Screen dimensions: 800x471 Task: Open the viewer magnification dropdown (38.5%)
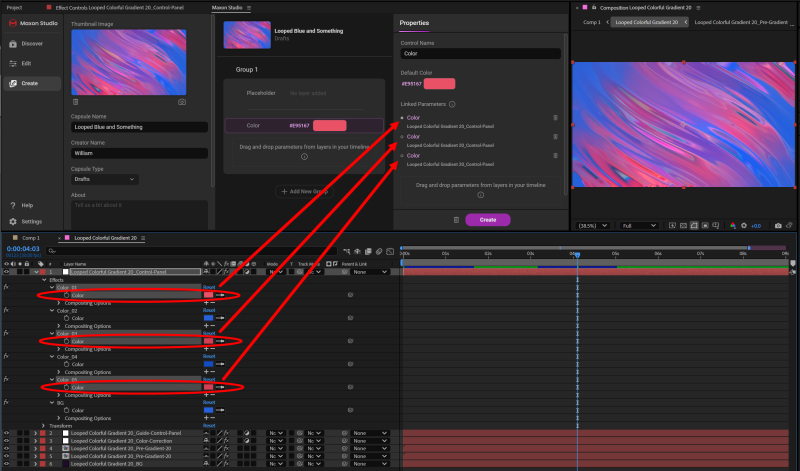click(592, 226)
